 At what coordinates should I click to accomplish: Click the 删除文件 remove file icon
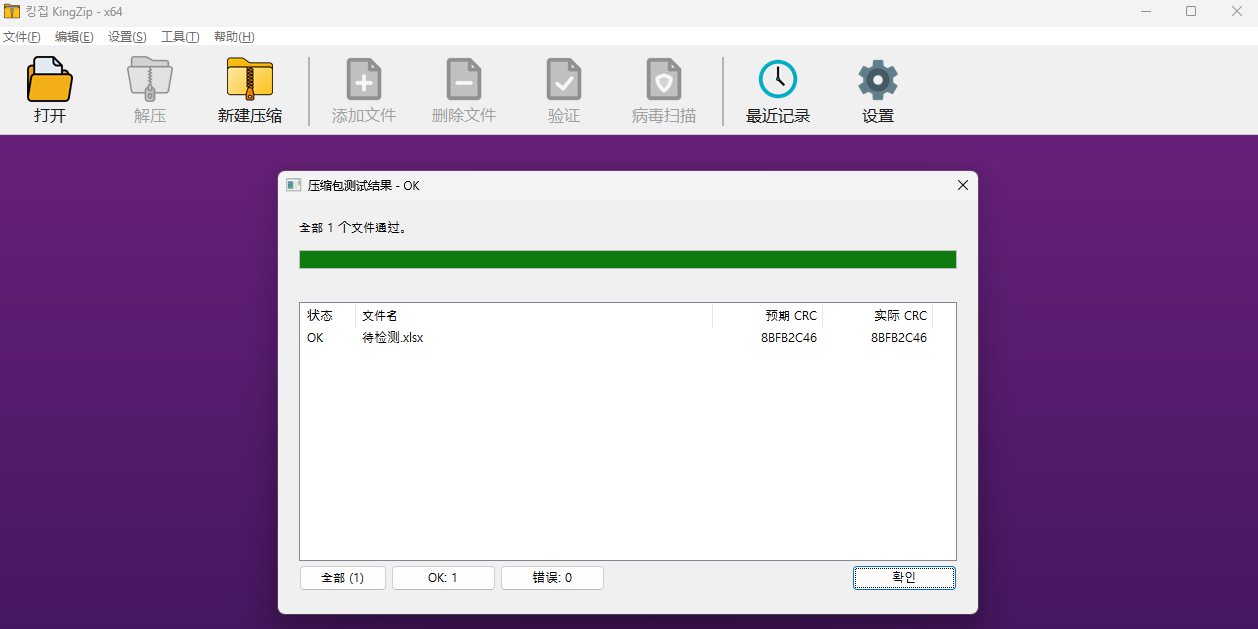464,80
